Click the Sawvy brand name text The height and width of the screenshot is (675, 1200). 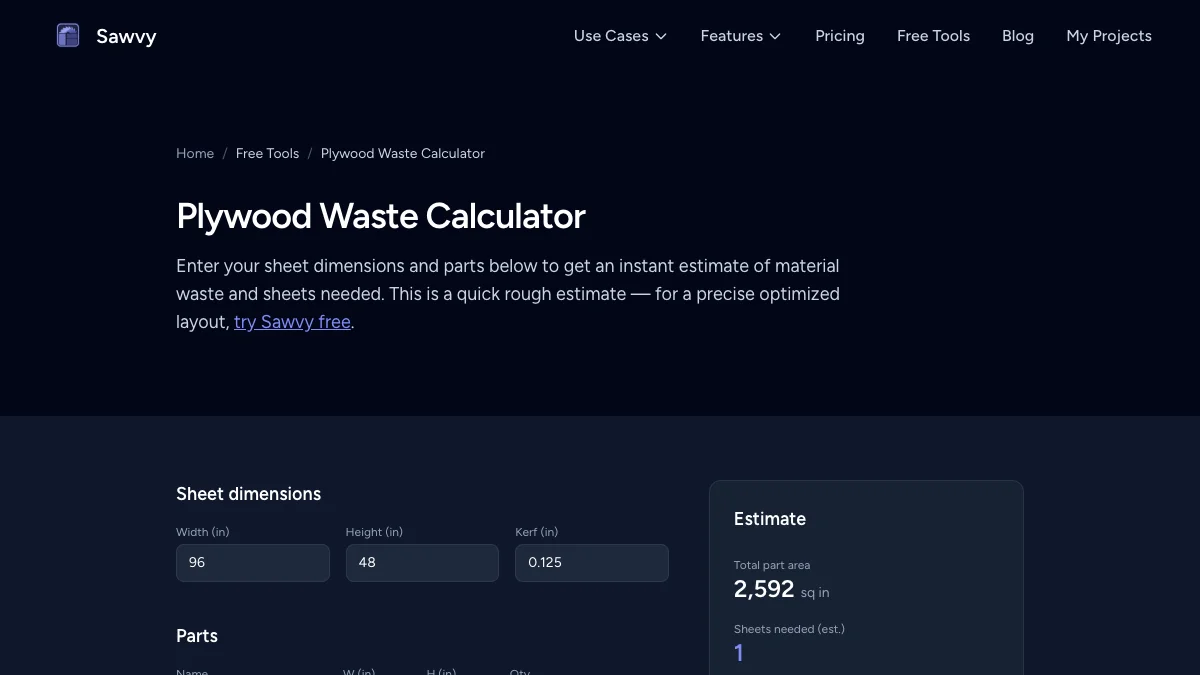[x=126, y=36]
